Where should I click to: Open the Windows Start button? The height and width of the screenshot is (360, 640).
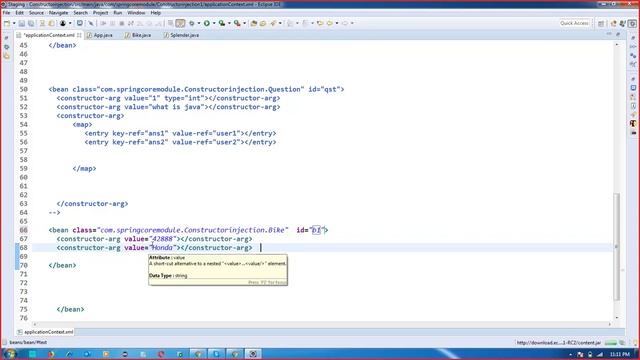(x=10, y=353)
